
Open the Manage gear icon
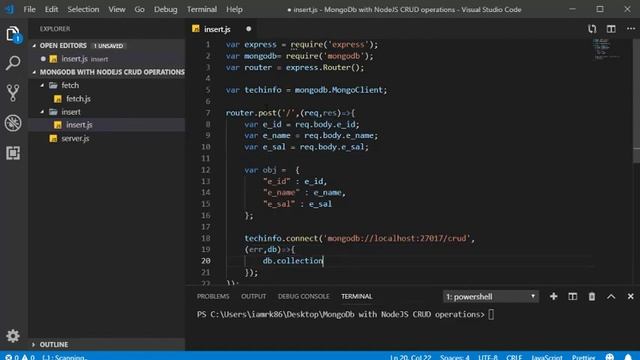(13, 336)
